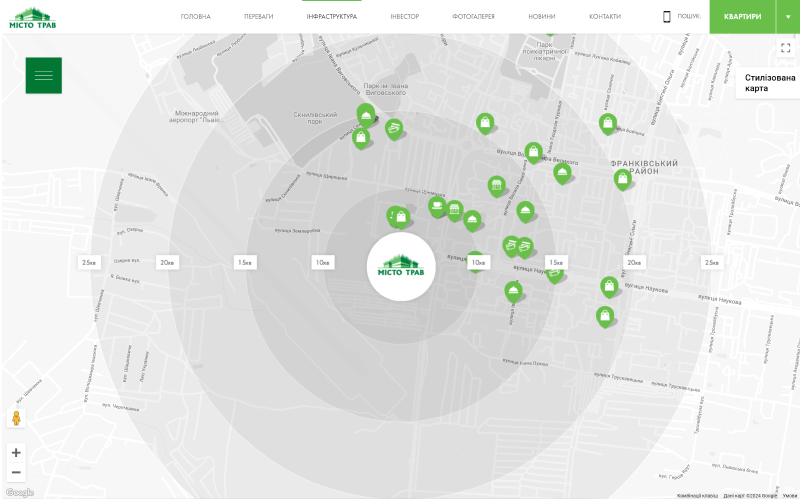This screenshot has width=800, height=500.
Task: Open the bag marker beside the вулиця Наукова label
Action: [609, 287]
